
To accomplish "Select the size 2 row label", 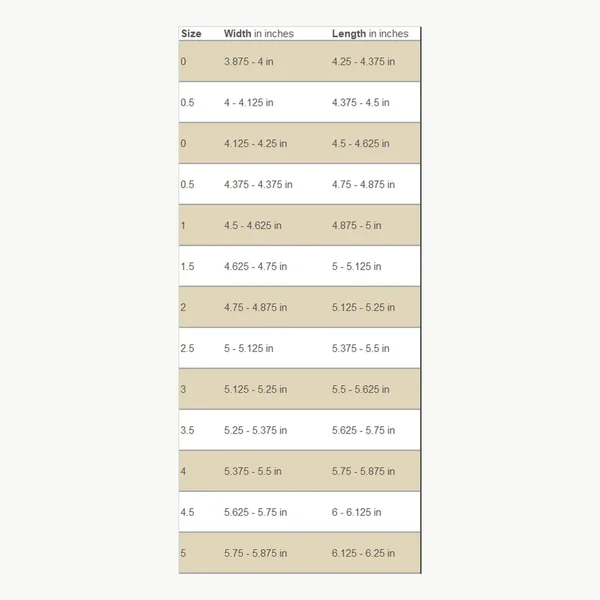I will [183, 307].
